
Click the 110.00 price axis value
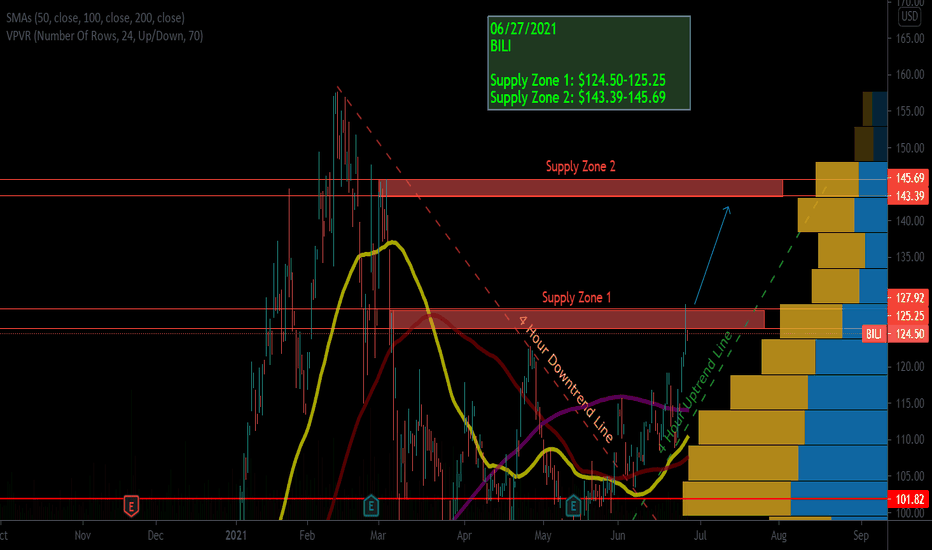click(x=910, y=439)
